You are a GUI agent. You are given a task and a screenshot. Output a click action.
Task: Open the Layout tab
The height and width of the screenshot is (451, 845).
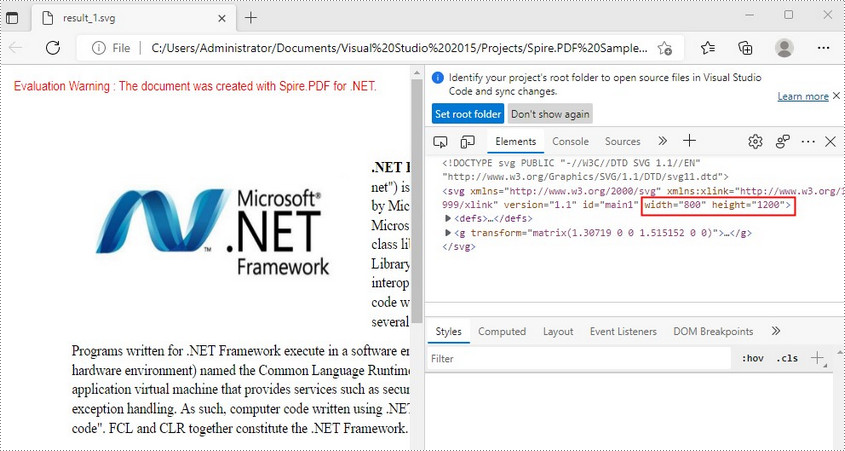pos(558,332)
